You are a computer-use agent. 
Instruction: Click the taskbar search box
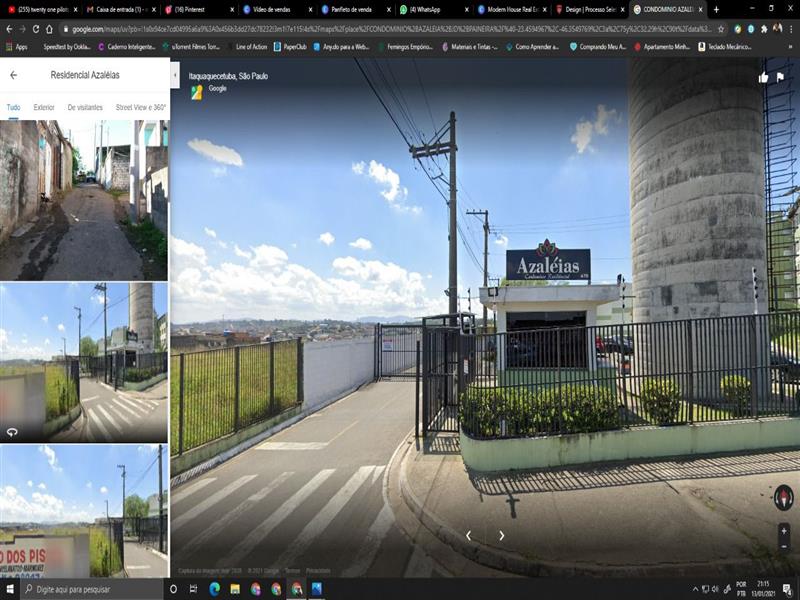92,589
